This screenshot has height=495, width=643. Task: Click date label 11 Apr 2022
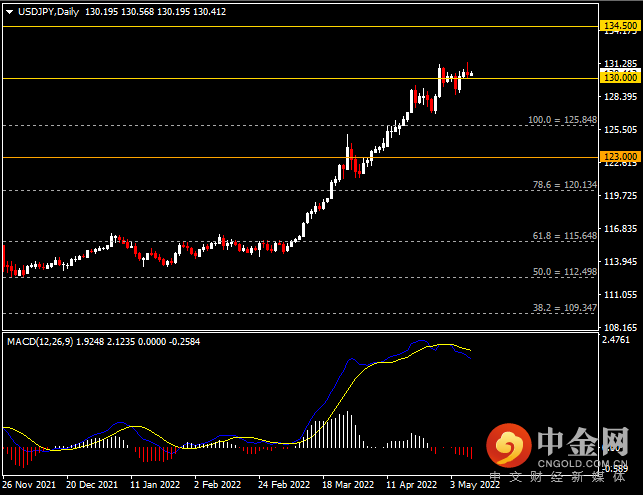(x=412, y=485)
